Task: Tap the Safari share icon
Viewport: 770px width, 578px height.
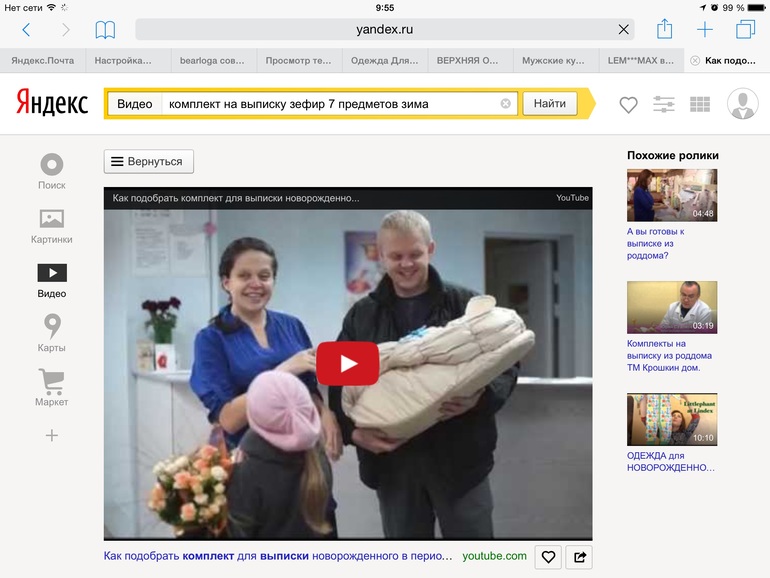Action: coord(664,29)
